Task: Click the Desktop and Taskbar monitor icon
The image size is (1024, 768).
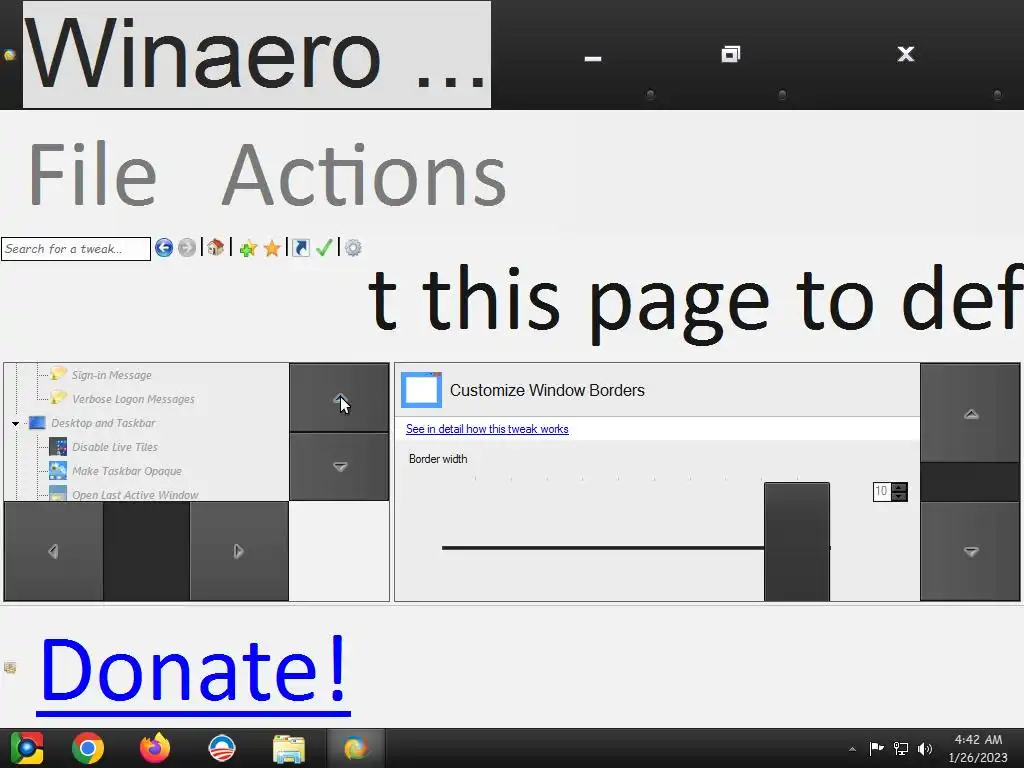Action: (37, 423)
